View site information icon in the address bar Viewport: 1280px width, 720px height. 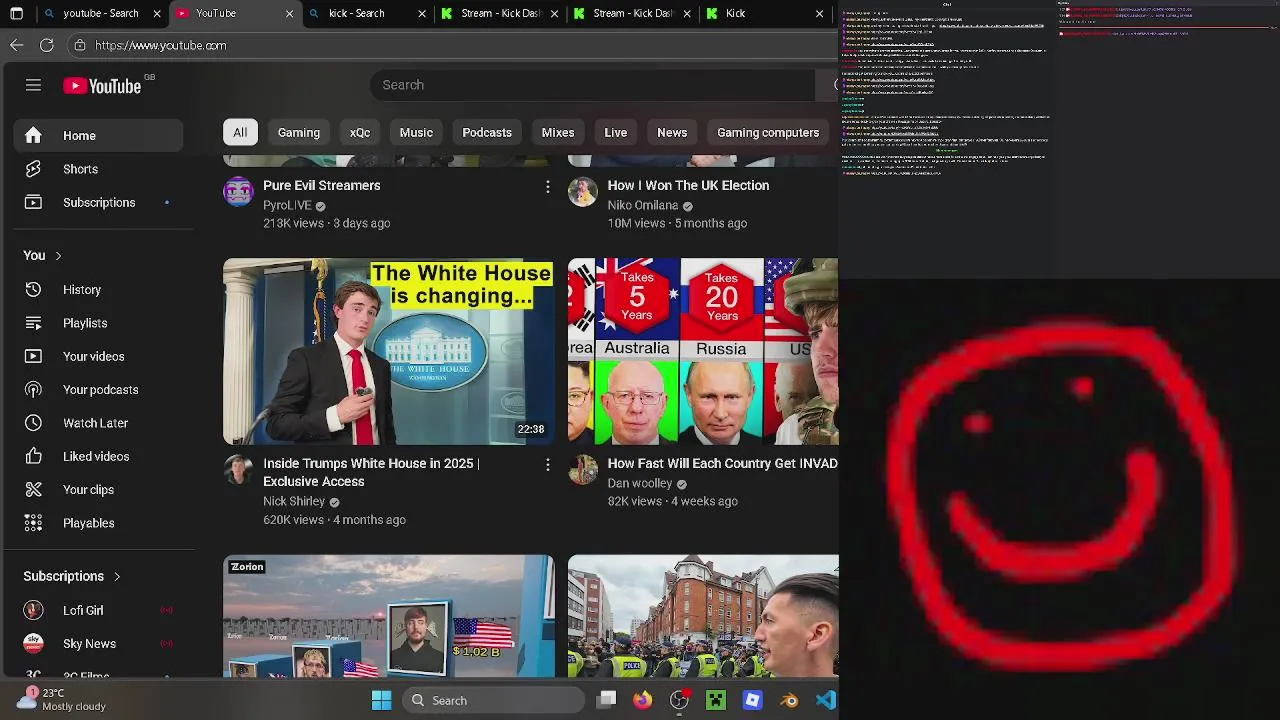point(80,45)
